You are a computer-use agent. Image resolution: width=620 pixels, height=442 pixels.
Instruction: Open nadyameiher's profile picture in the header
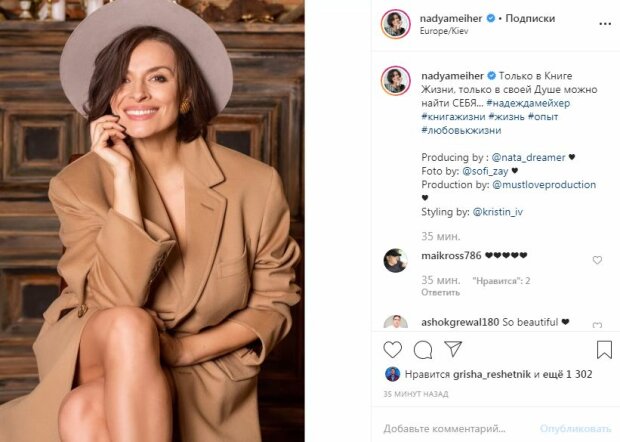coord(395,24)
